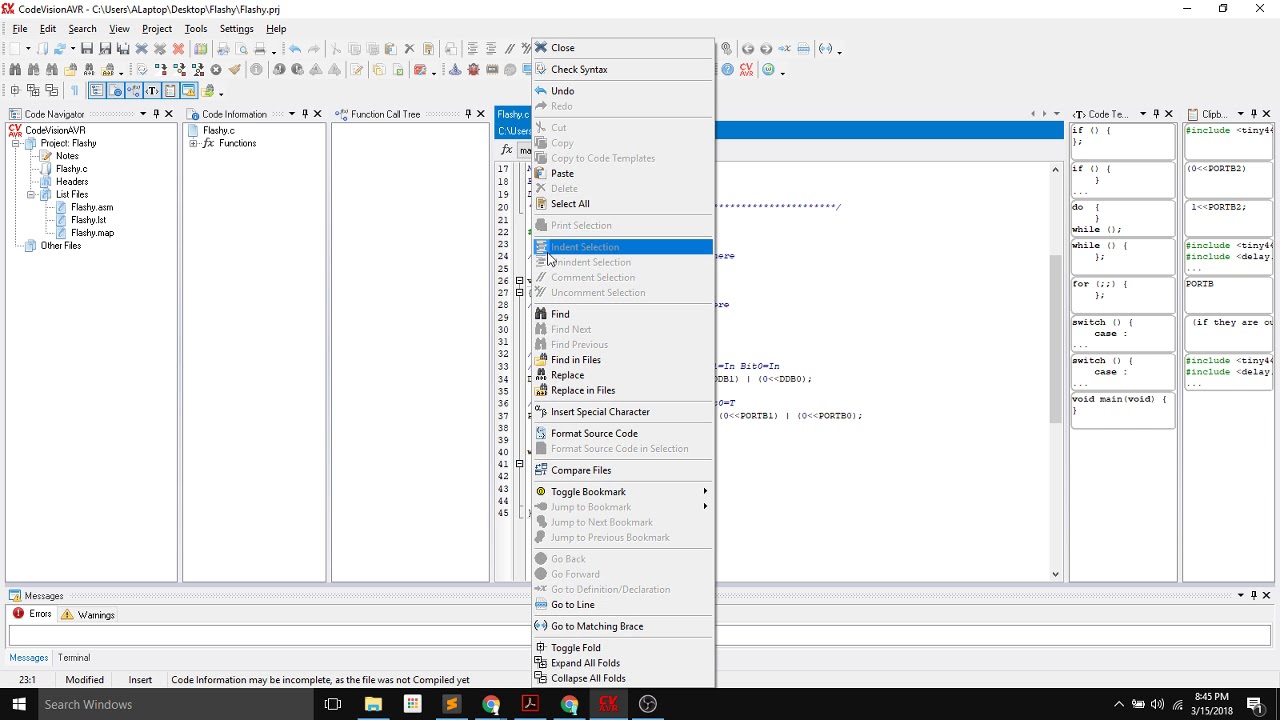This screenshot has width=1280, height=720.
Task: Click the editor vertical scrollbar down arrow
Action: (1055, 574)
